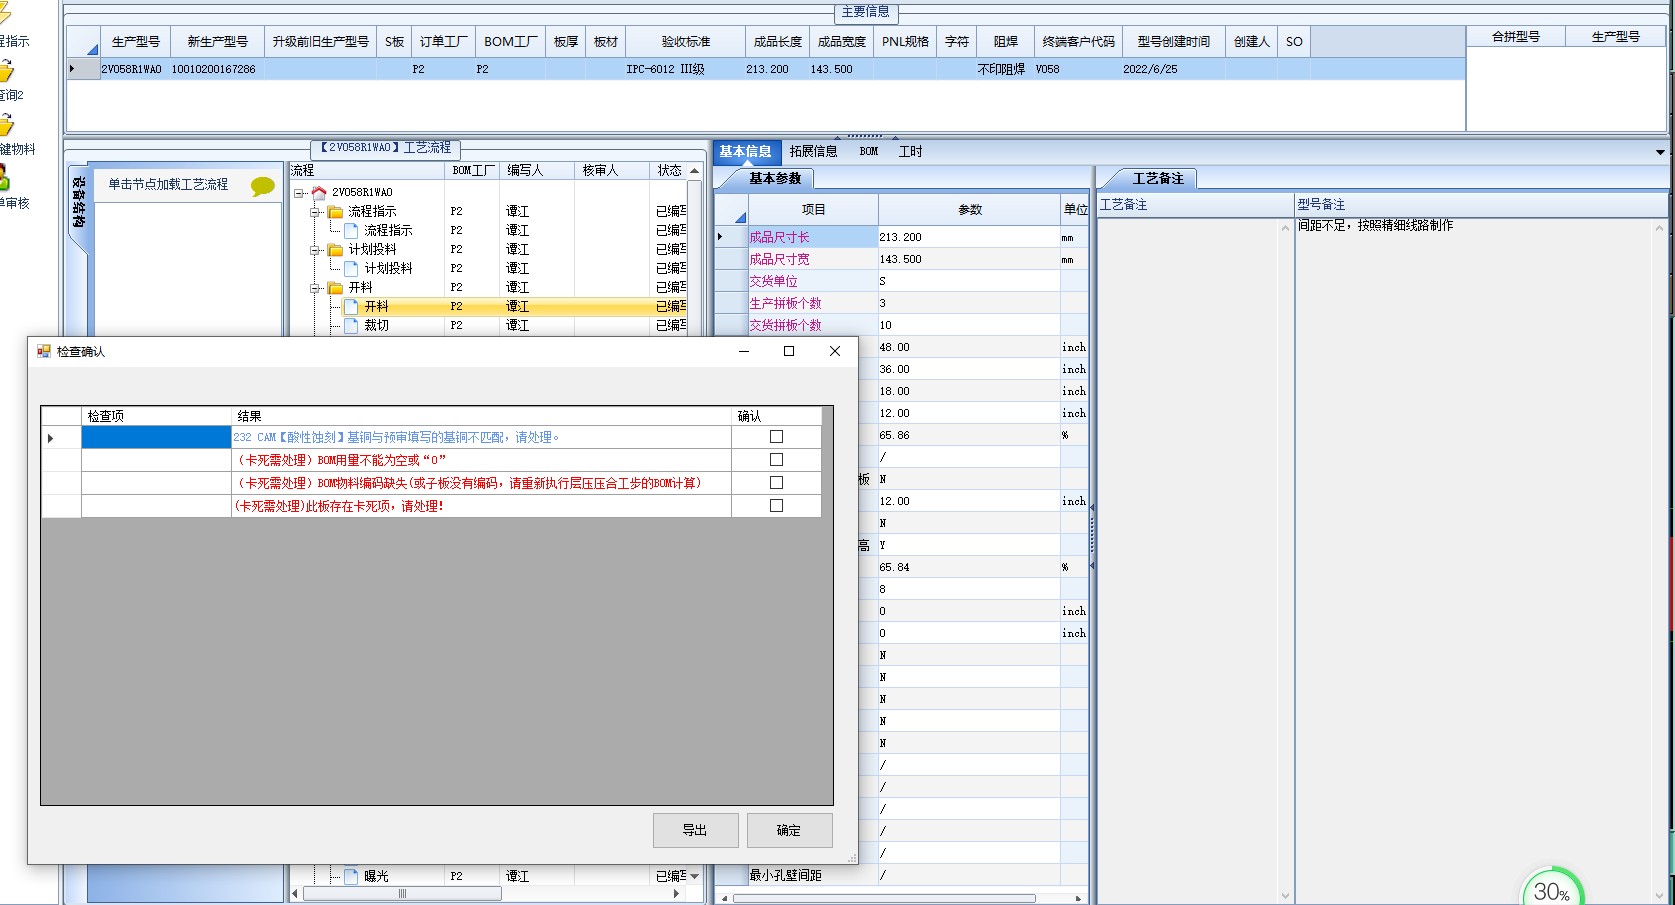The image size is (1675, 905).
Task: Click the parameter grid horizontal scrollbar
Action: (885, 898)
